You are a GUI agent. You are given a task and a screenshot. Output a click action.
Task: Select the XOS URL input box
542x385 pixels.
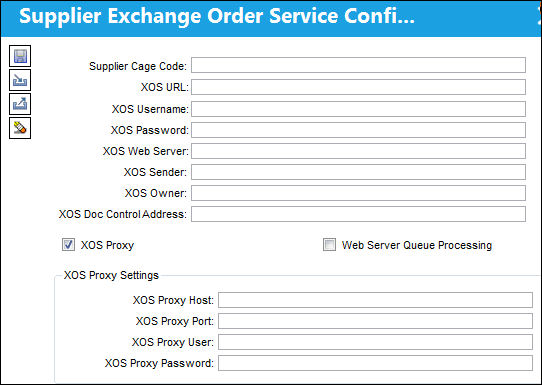[358, 87]
